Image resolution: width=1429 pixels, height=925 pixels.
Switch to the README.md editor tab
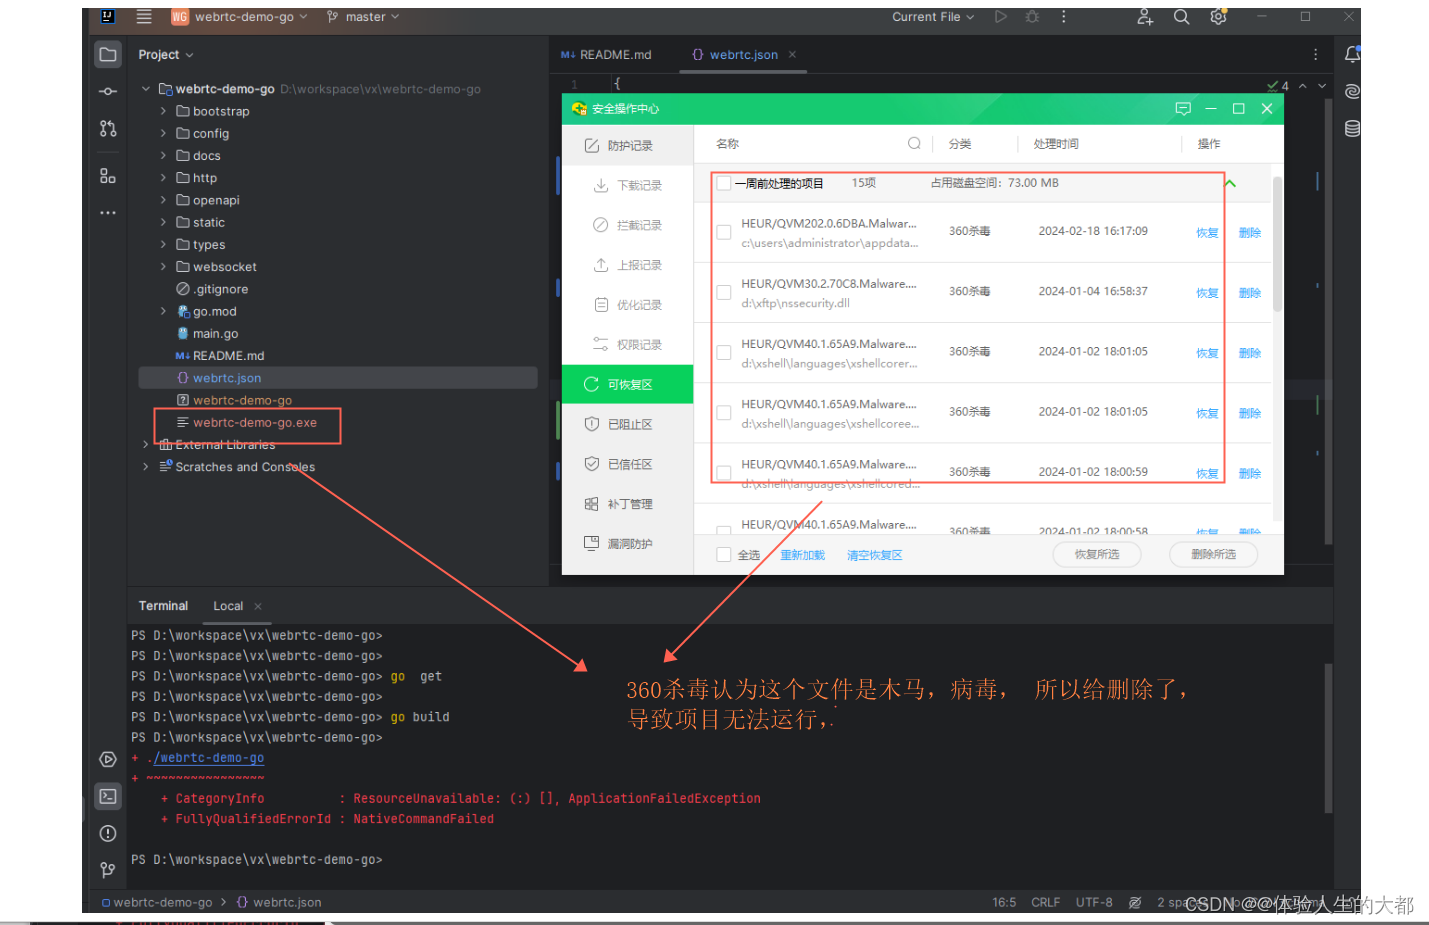click(x=606, y=55)
